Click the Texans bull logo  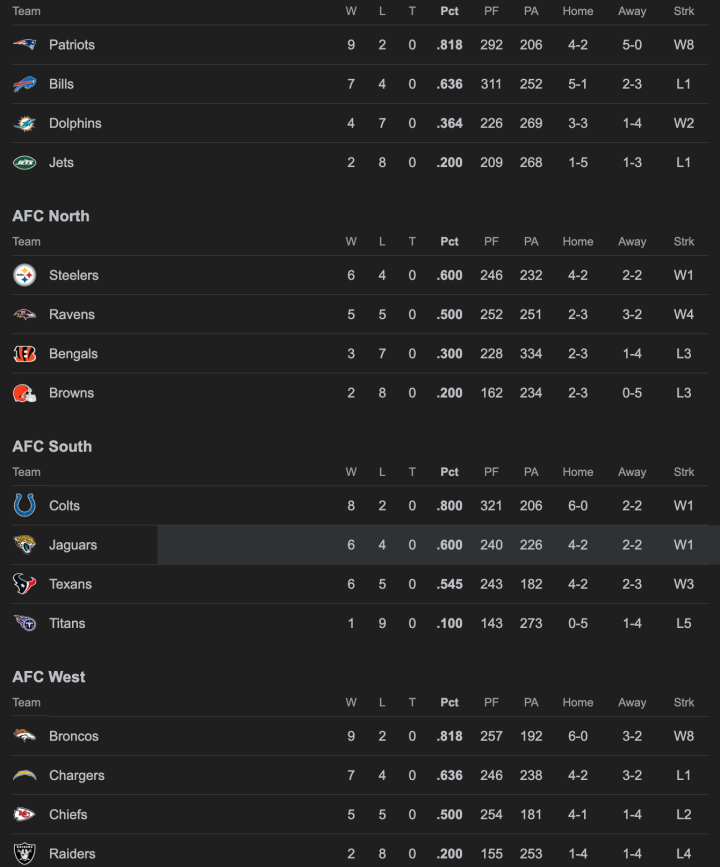(25, 584)
